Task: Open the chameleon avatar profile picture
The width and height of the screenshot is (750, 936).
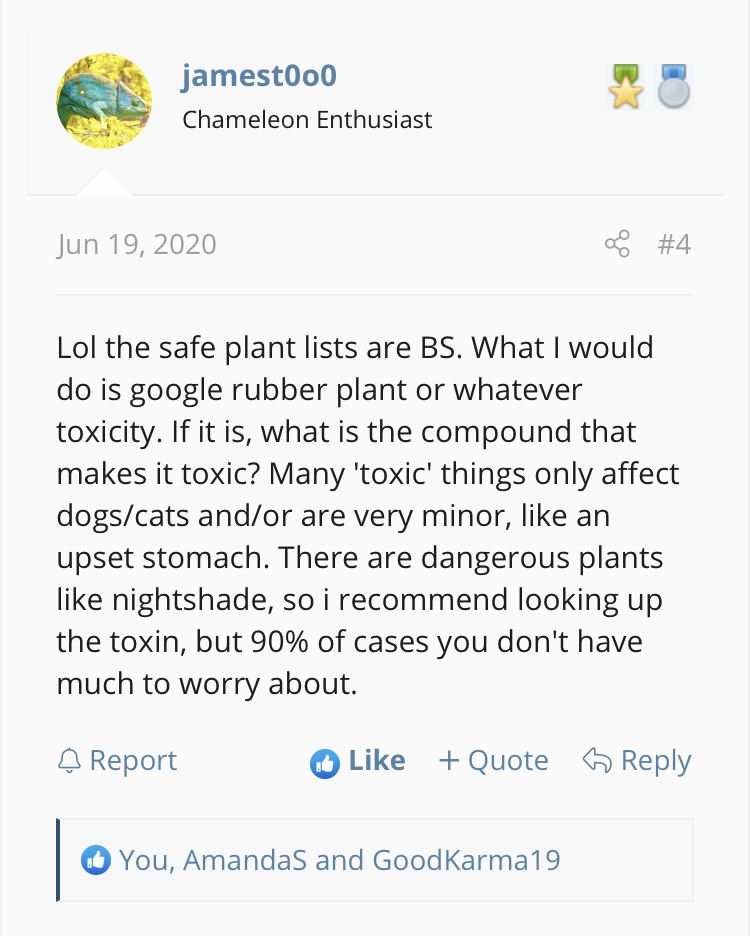Action: pyautogui.click(x=104, y=101)
